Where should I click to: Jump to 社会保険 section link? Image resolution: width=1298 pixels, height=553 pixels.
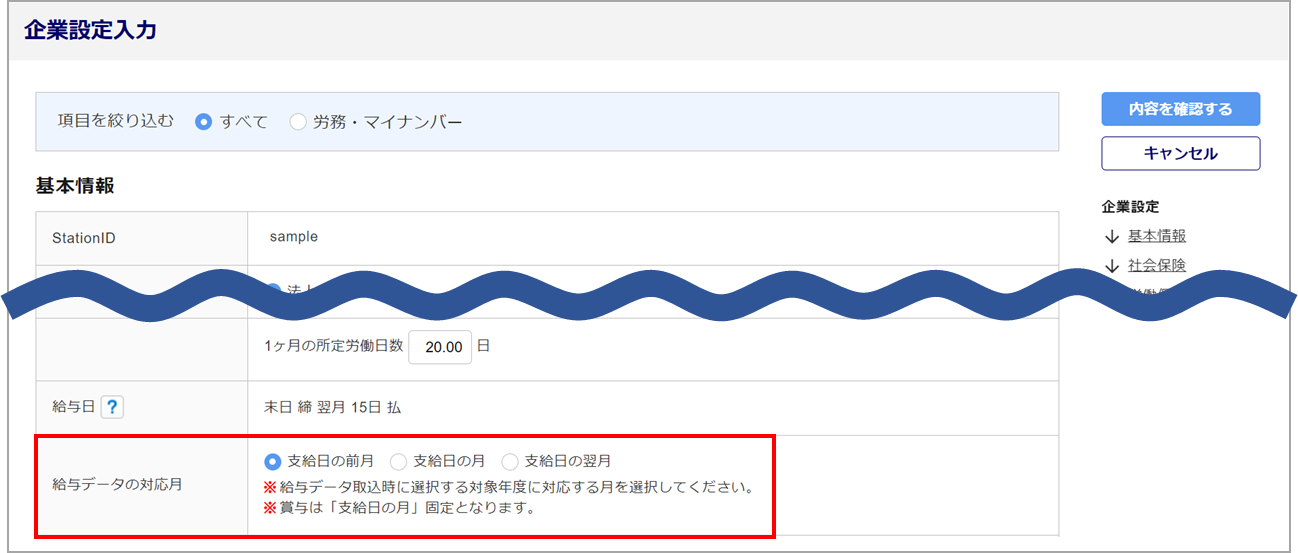1157,265
